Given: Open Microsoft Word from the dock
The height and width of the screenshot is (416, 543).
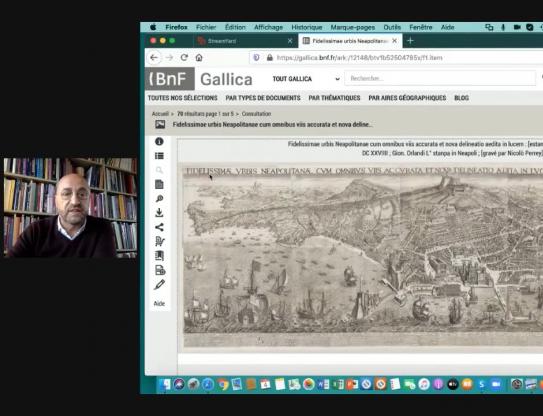Looking at the screenshot, I should [323, 384].
